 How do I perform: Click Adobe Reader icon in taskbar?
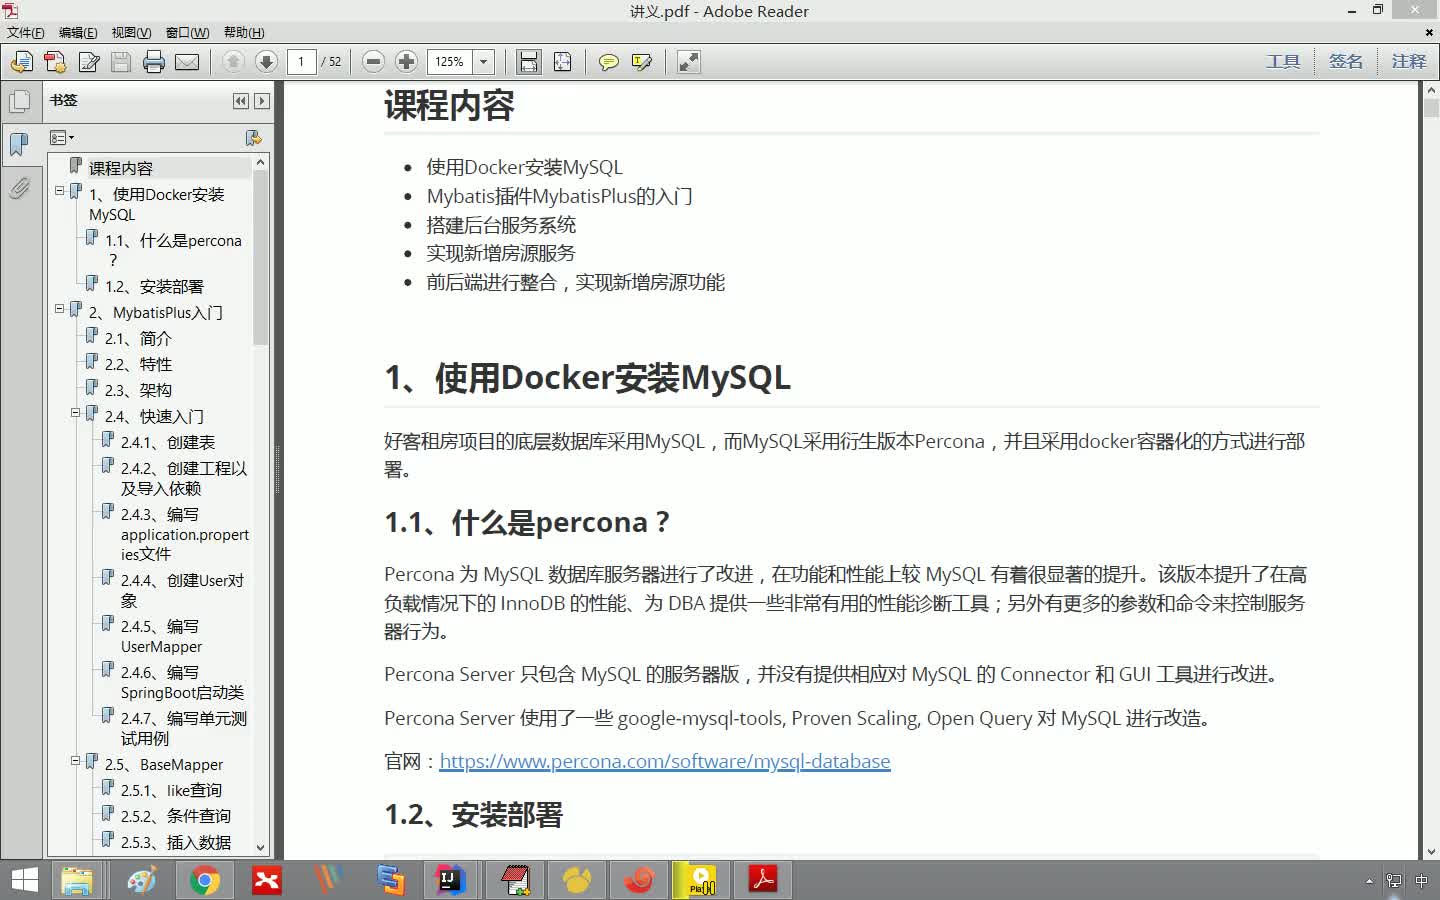(763, 880)
